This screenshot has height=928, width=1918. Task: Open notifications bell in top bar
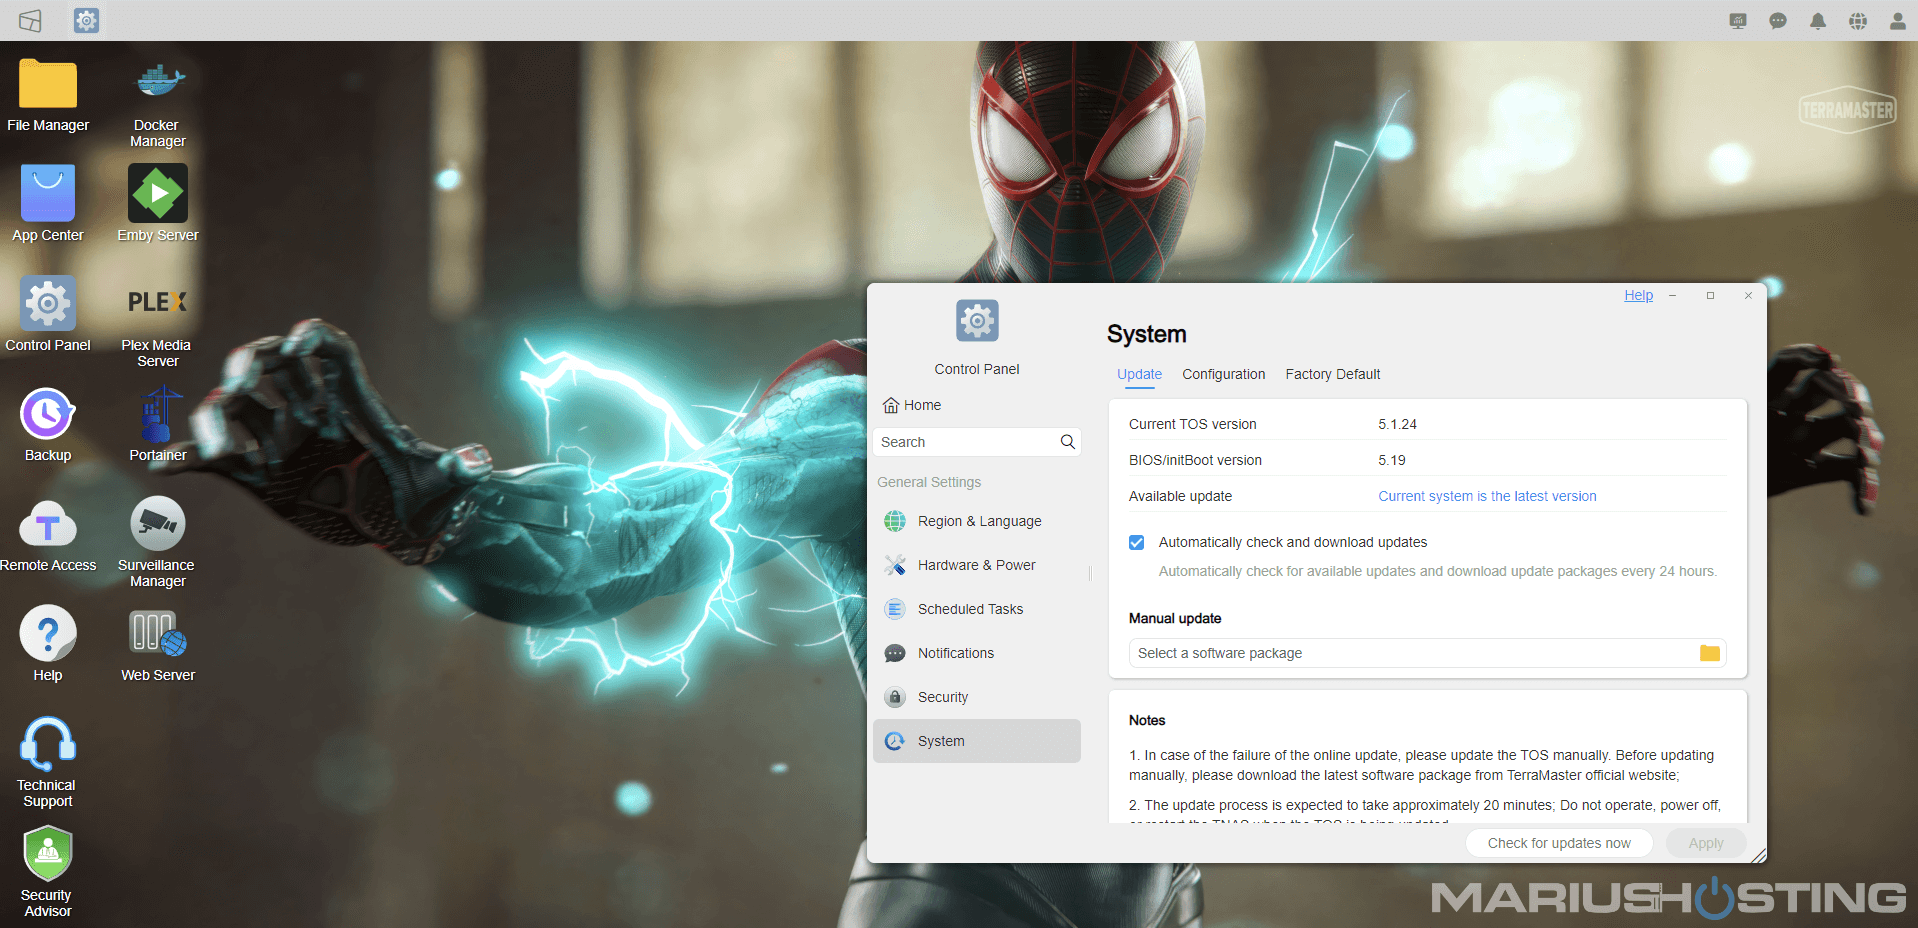(1818, 21)
